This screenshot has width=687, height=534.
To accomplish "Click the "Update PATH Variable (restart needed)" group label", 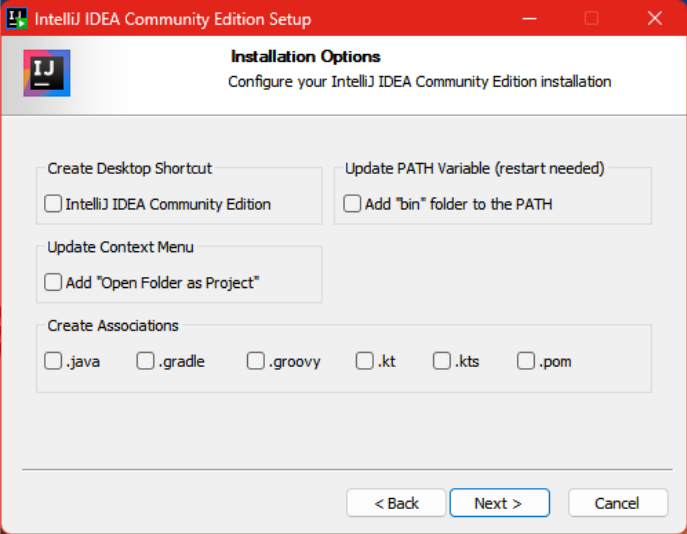I will point(475,169).
